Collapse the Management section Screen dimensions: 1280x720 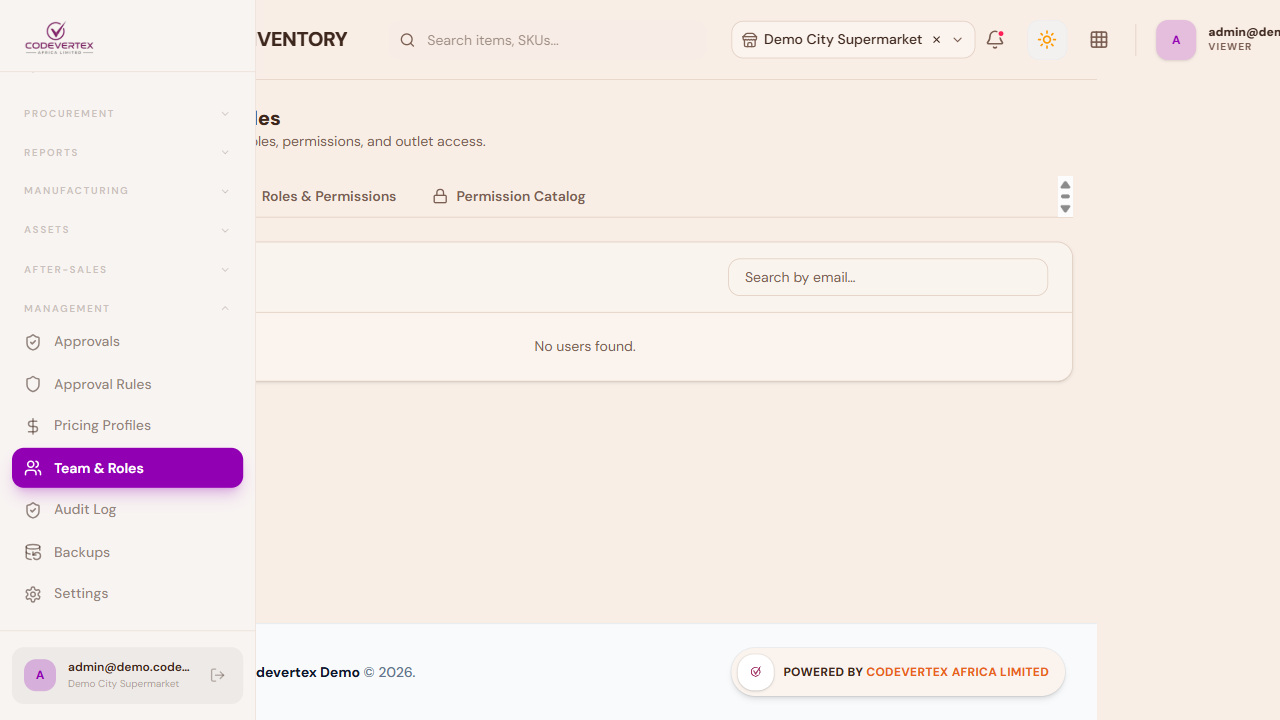127,309
